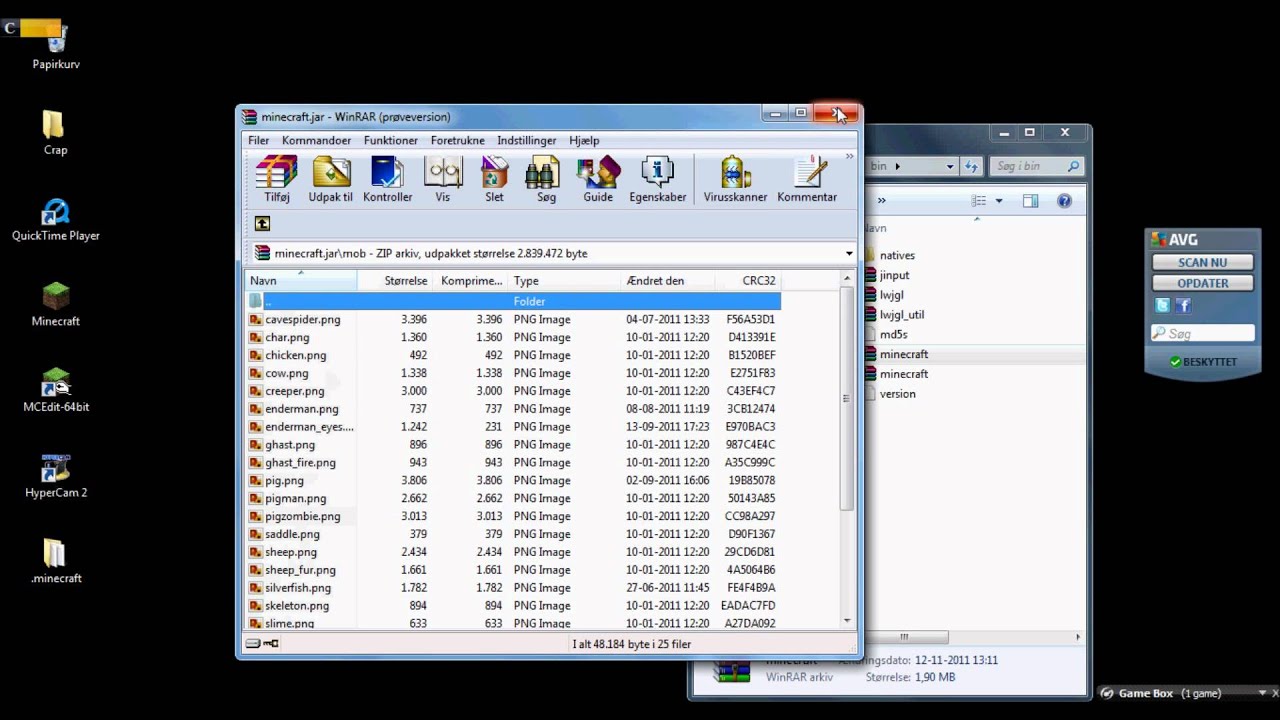1280x720 pixels.
Task: Click the up-one-level folder icon
Action: (x=262, y=224)
